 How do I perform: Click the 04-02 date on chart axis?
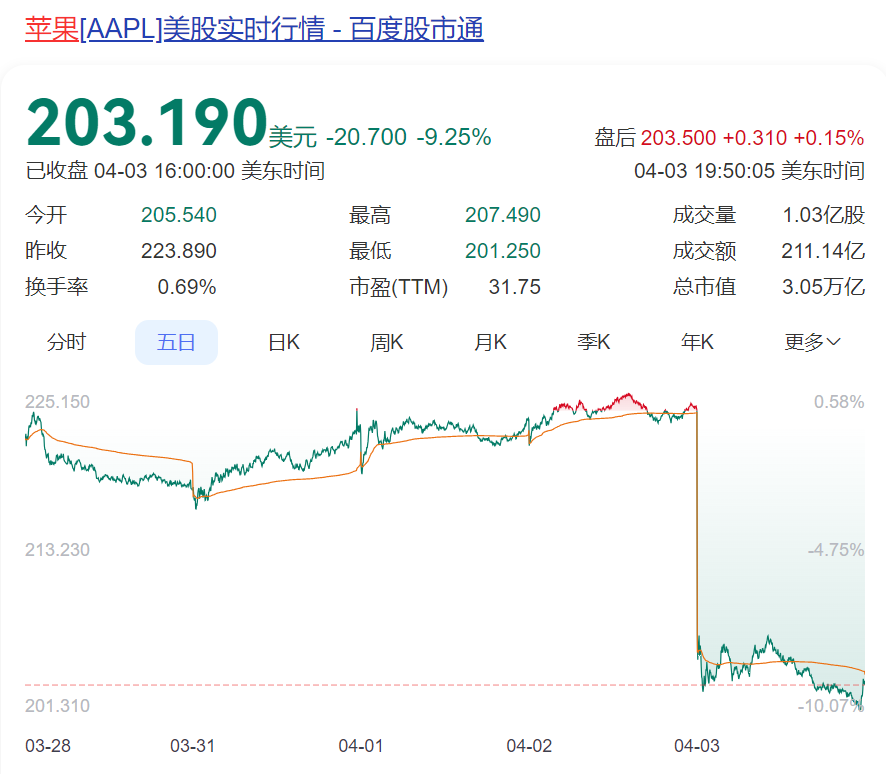point(529,746)
